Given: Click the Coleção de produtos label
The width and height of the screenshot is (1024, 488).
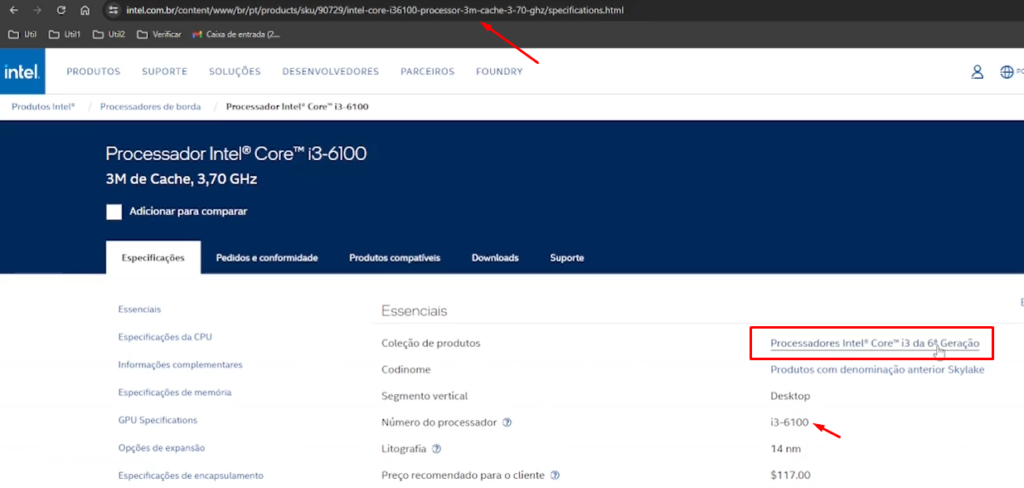Looking at the screenshot, I should pyautogui.click(x=430, y=343).
